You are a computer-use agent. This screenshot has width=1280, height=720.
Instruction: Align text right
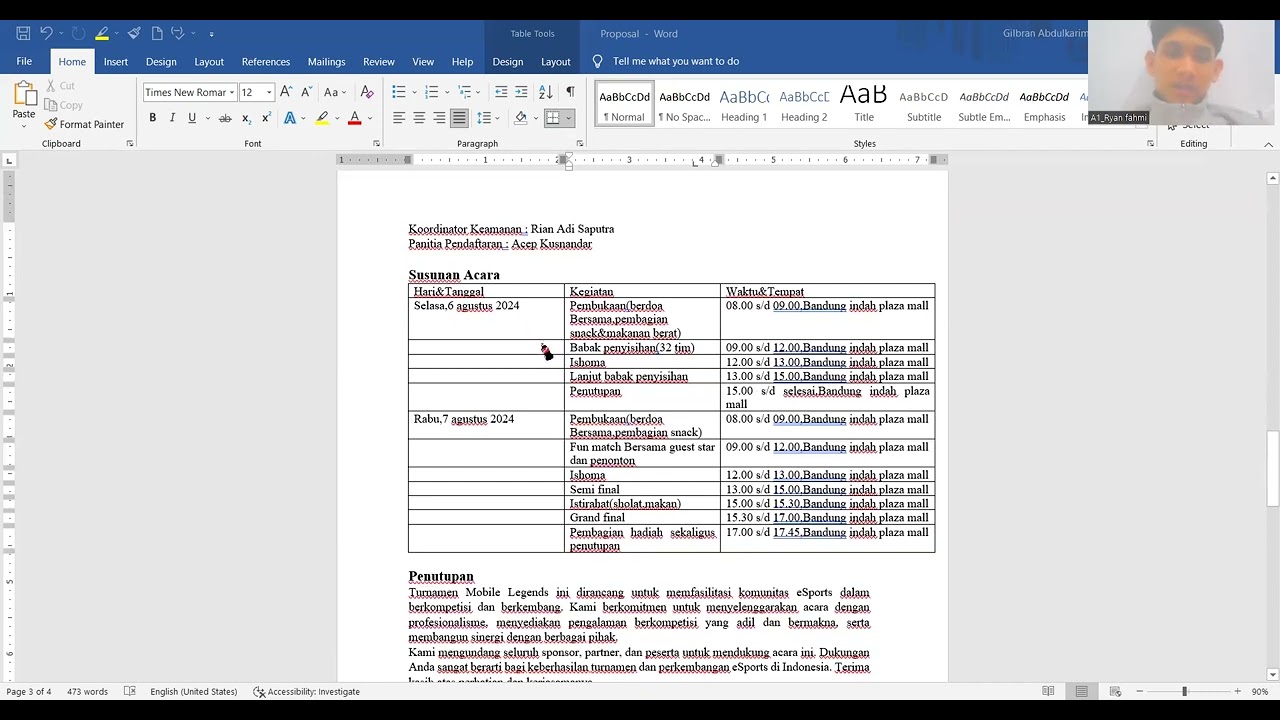438,118
